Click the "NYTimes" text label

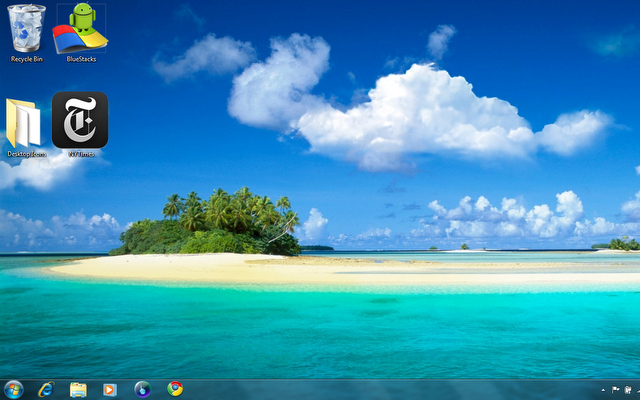click(x=80, y=154)
